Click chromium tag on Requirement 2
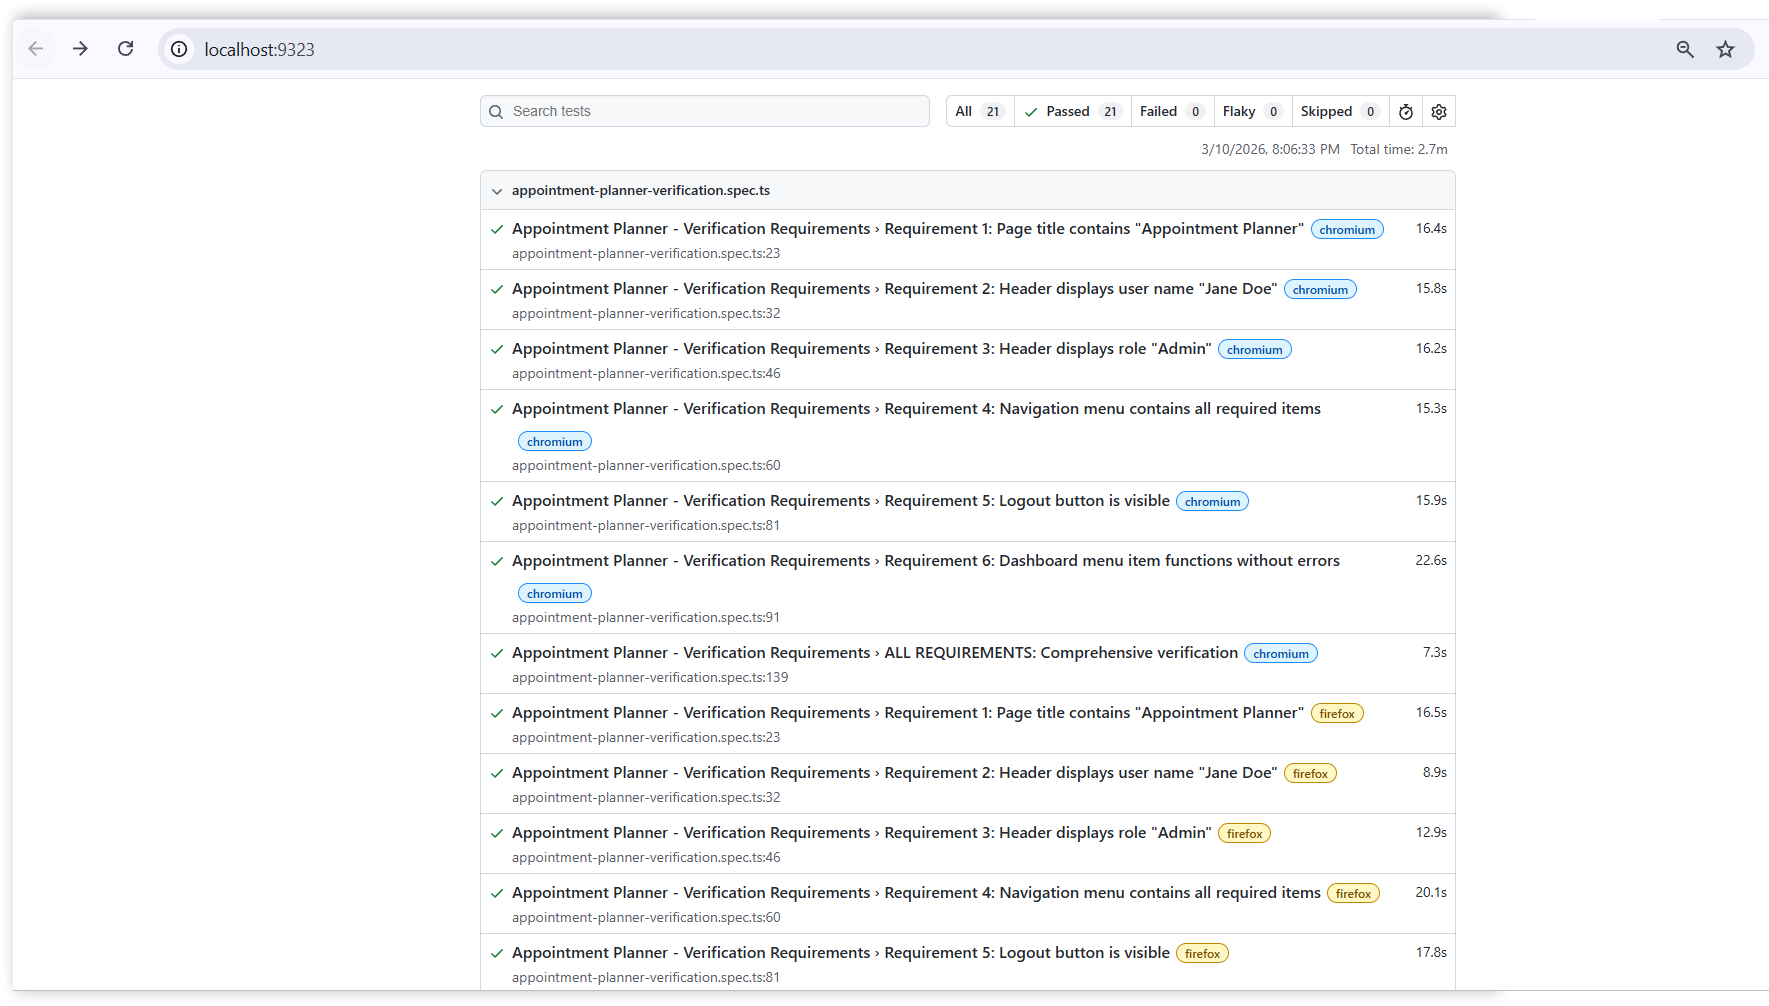 (x=1320, y=290)
